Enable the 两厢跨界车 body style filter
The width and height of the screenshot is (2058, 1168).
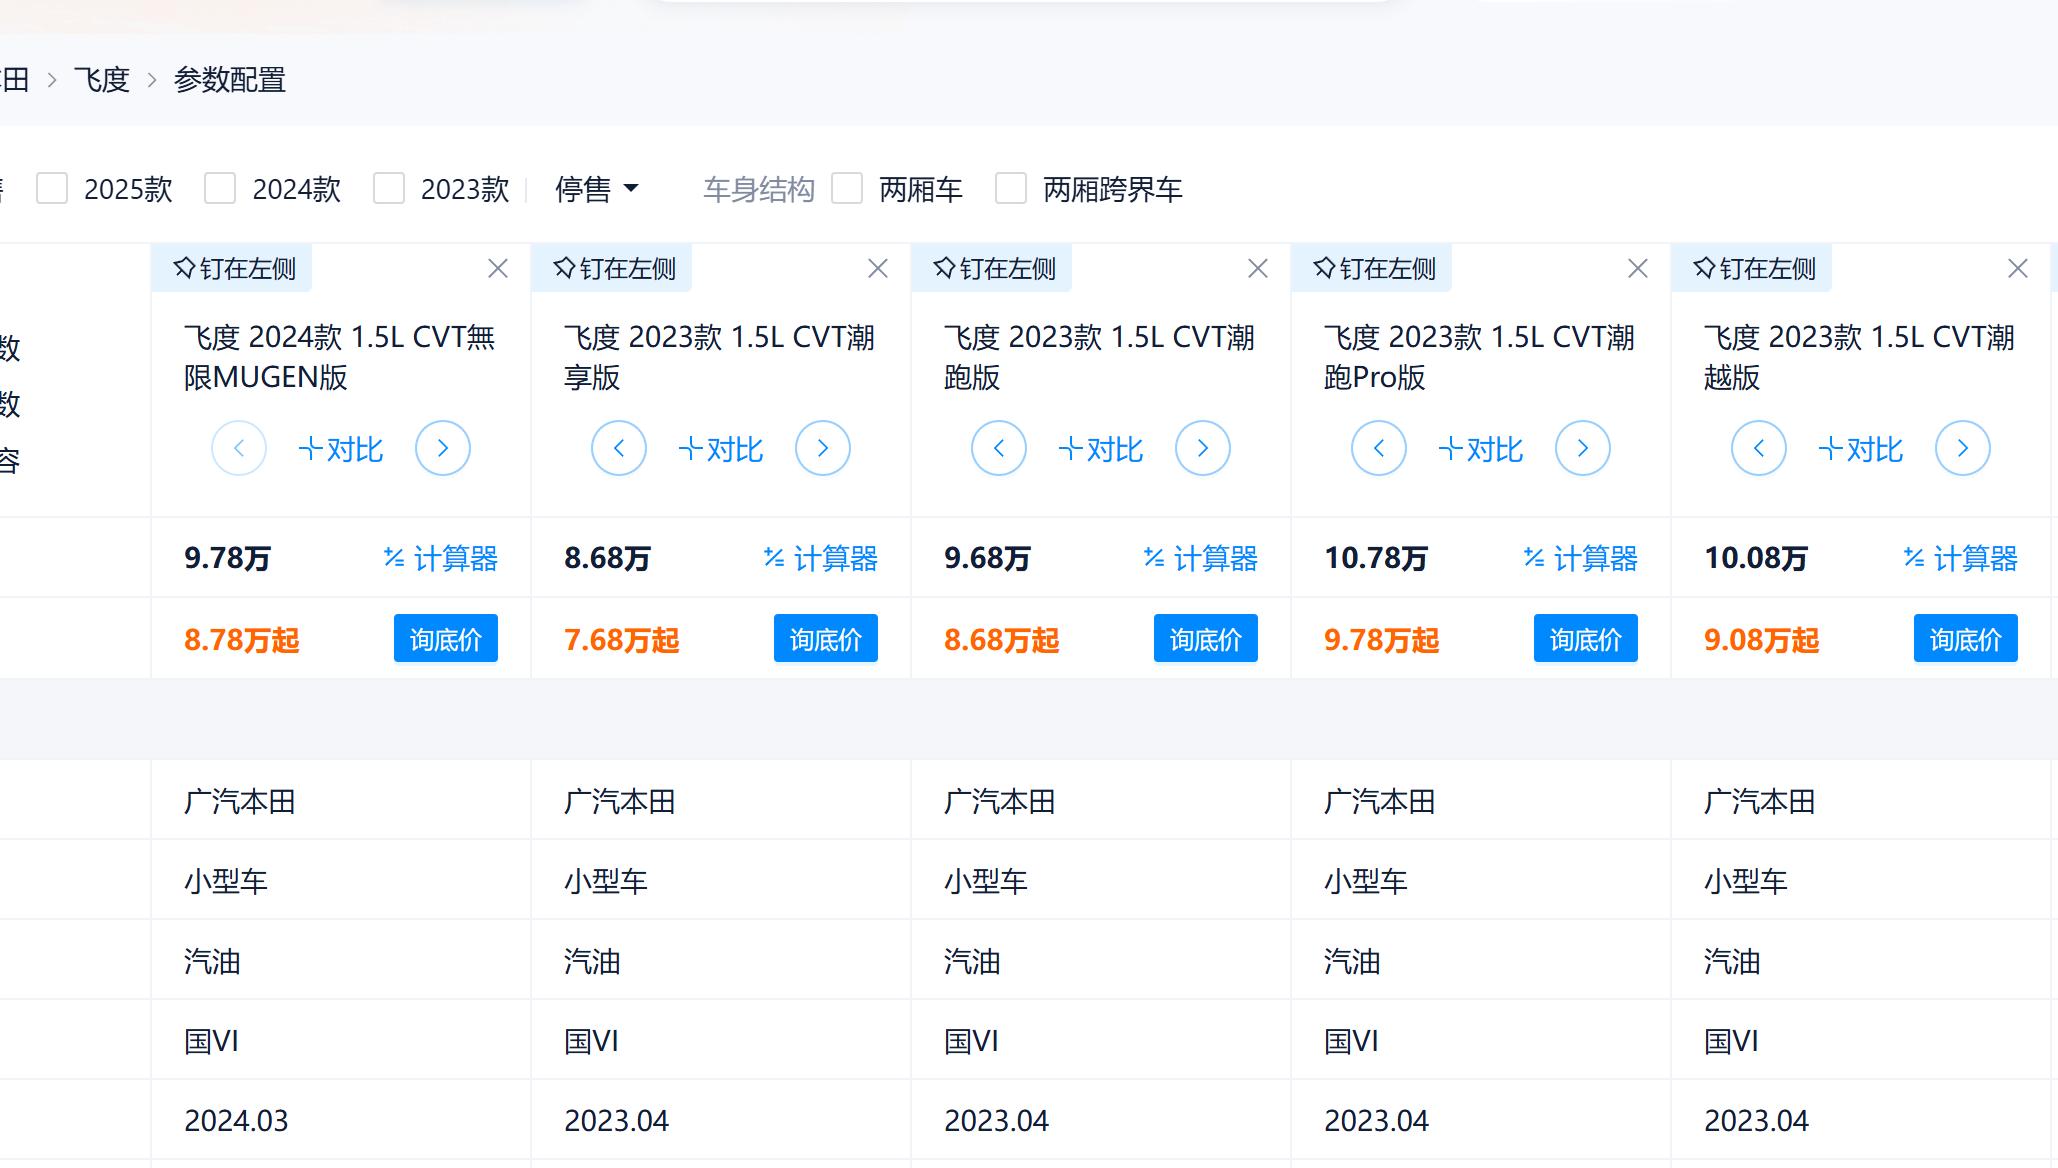1009,188
